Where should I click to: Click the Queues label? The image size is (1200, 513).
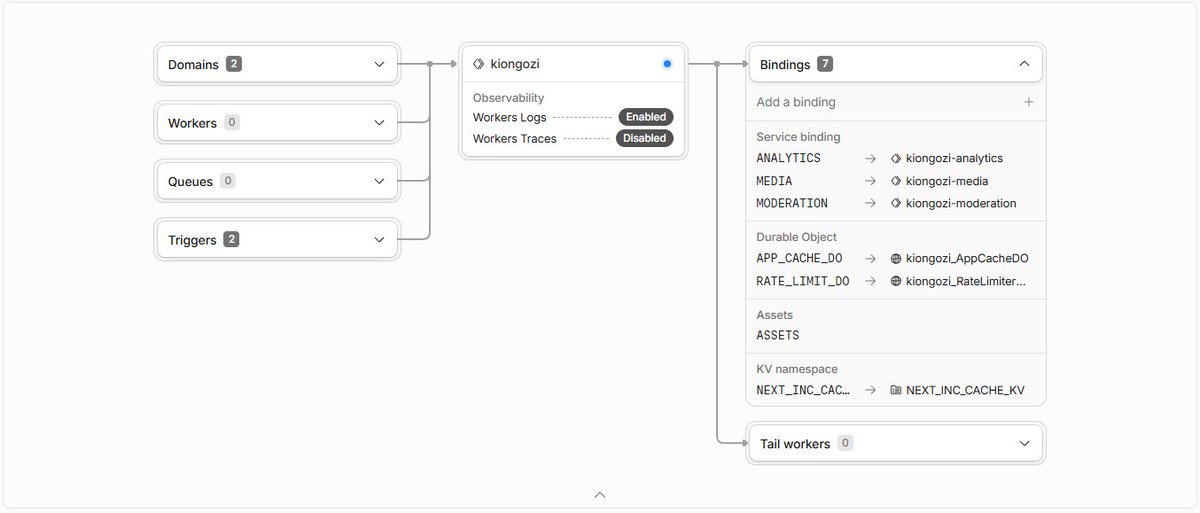(190, 181)
